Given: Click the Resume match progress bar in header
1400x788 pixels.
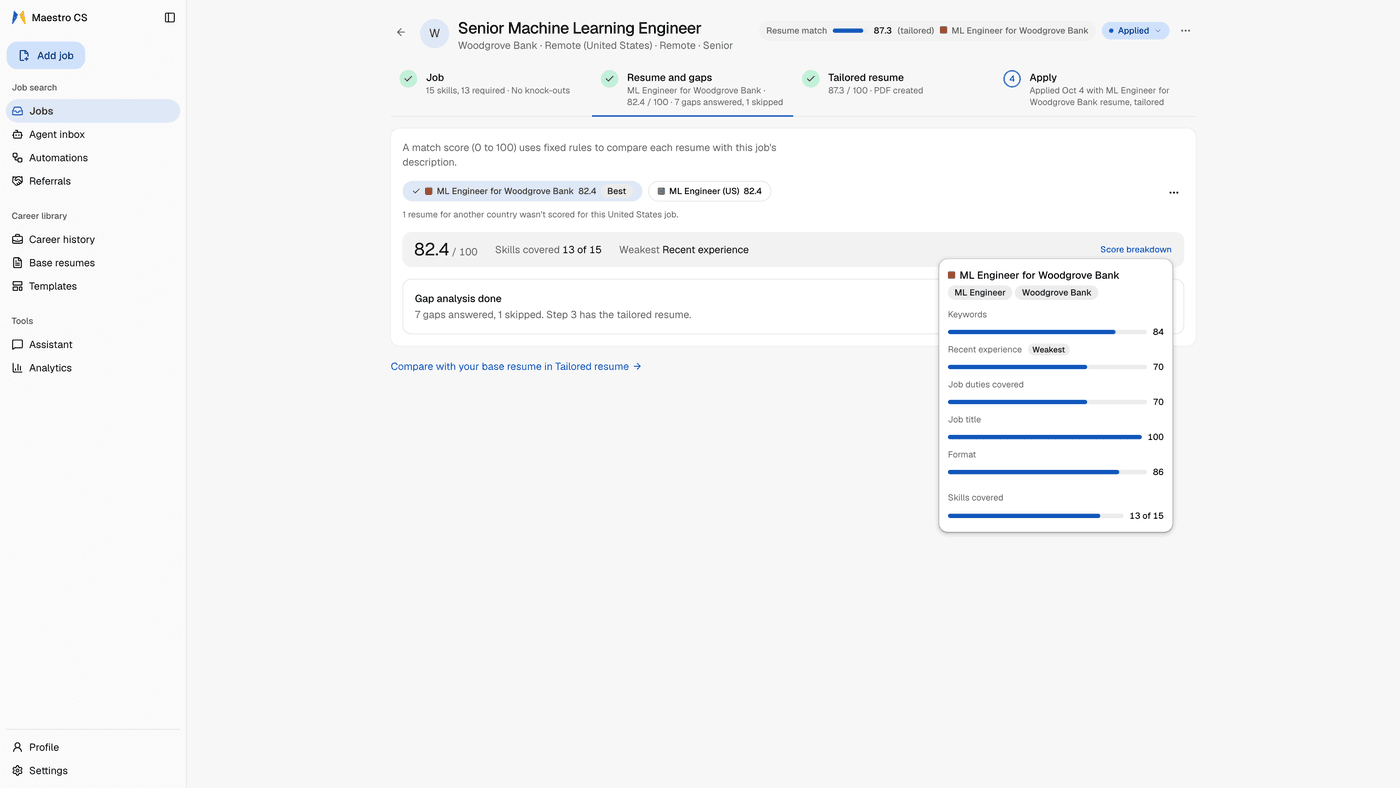Looking at the screenshot, I should click(x=848, y=31).
